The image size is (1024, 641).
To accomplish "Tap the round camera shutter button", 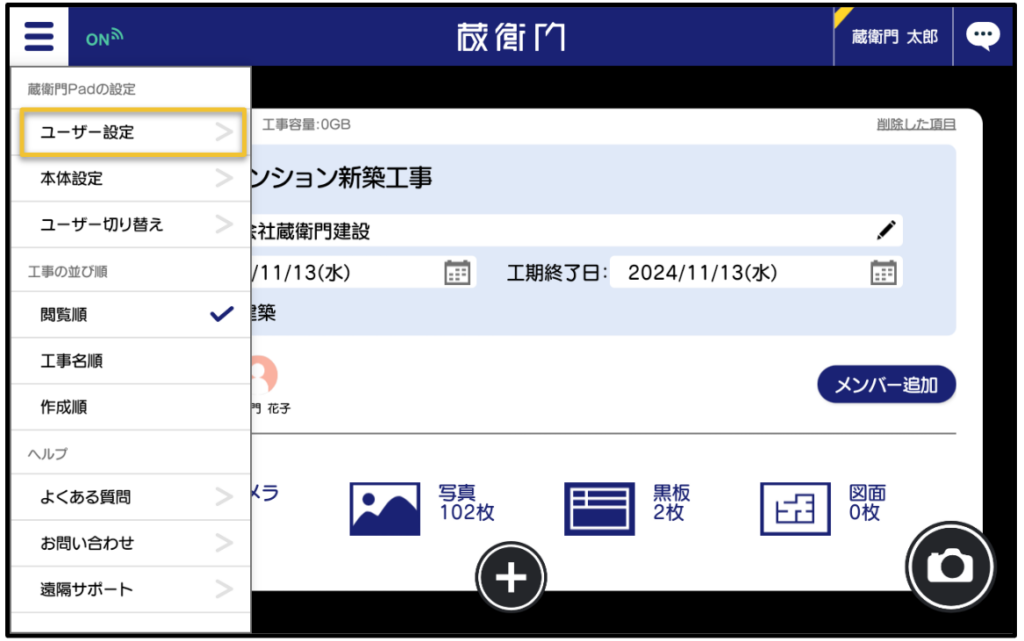I will tap(949, 566).
